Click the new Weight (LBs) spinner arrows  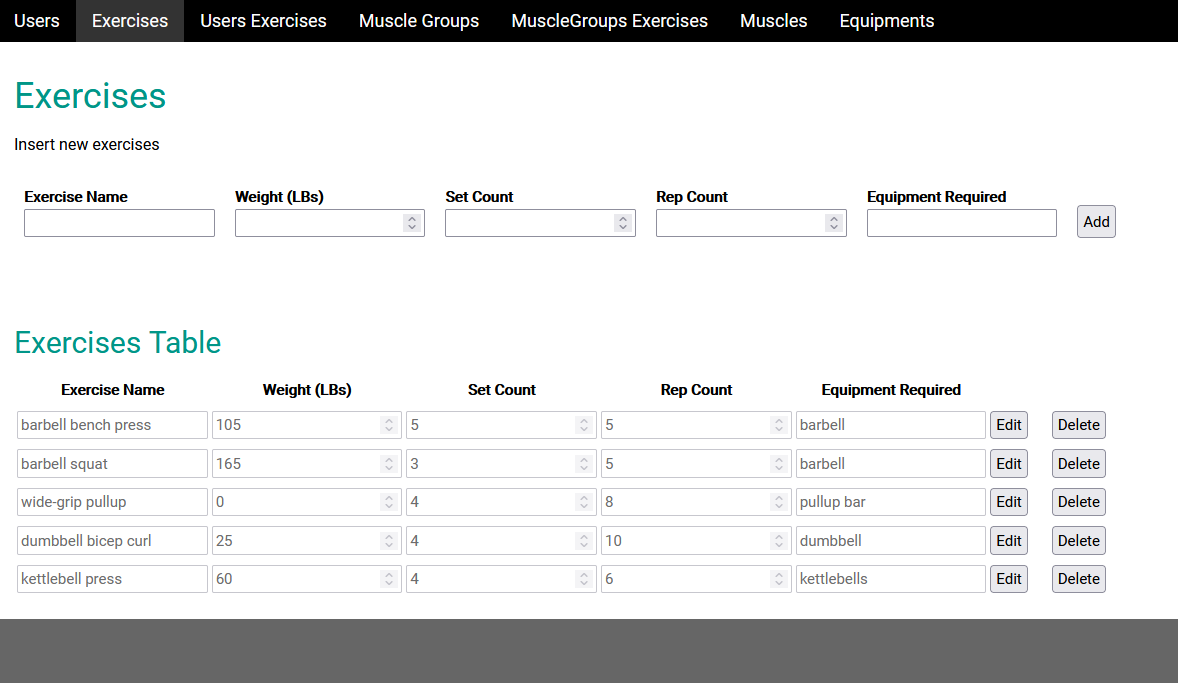[x=412, y=223]
